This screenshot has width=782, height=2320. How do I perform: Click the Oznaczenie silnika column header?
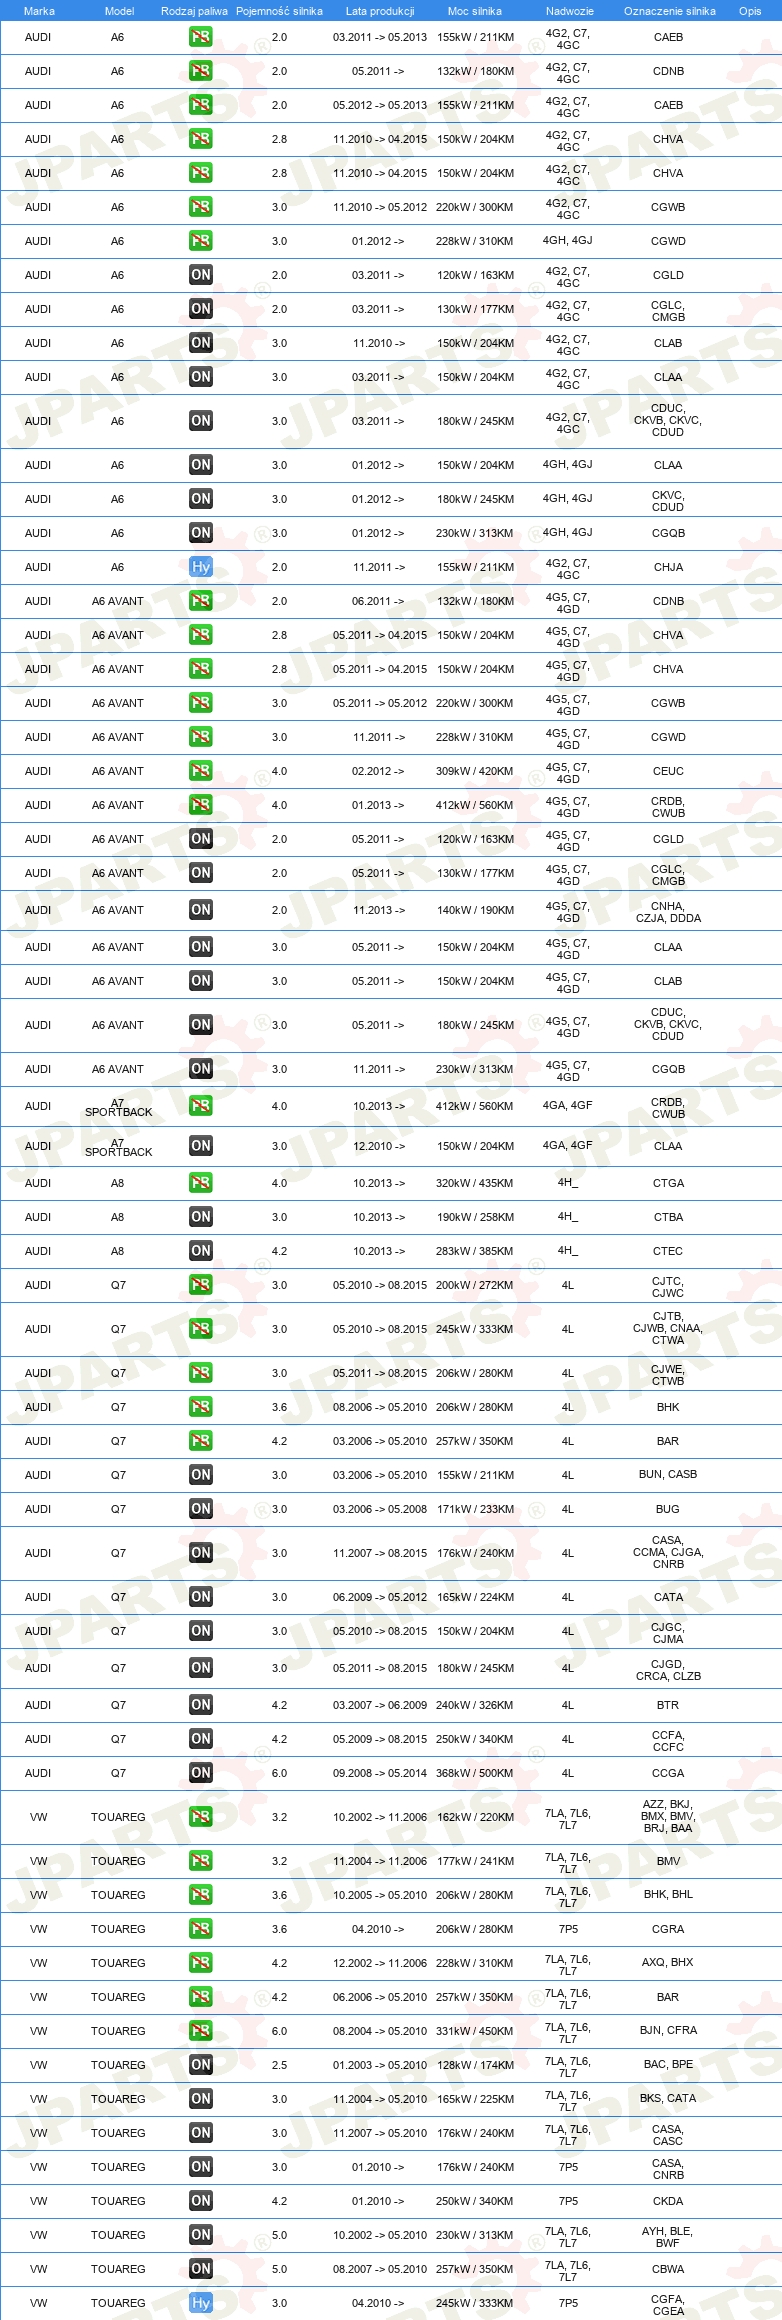coord(670,11)
